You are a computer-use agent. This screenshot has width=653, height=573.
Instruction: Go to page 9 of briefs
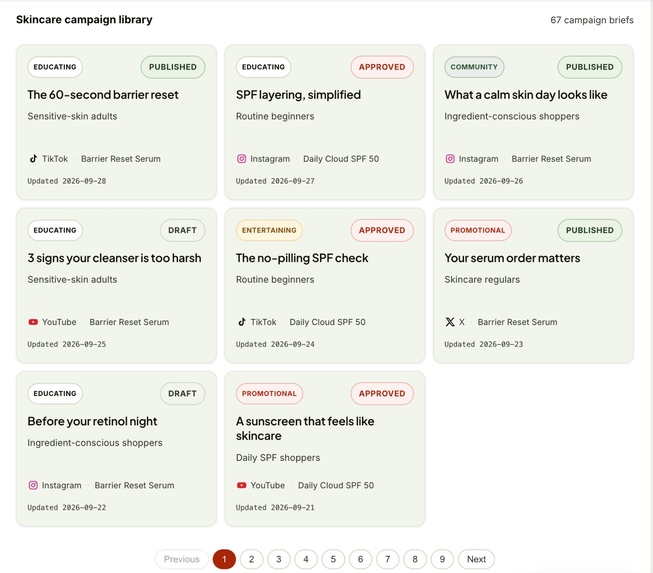tap(442, 559)
